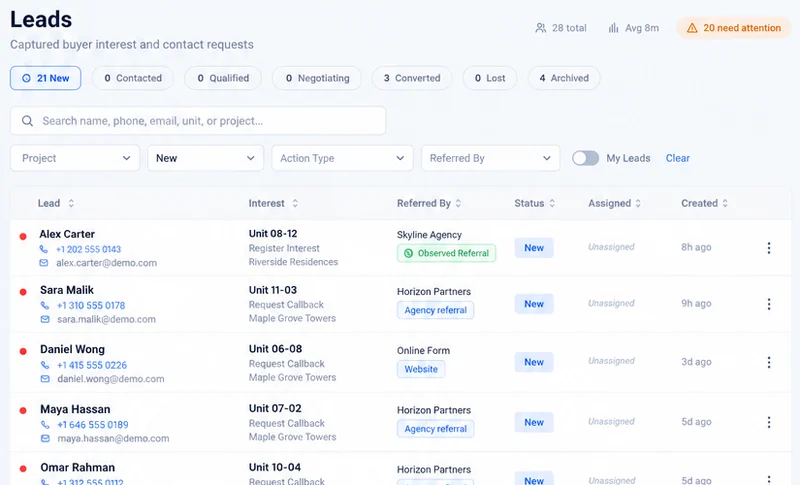Switch to the 0 Lost tab
This screenshot has width=800, height=485.
[x=490, y=78]
